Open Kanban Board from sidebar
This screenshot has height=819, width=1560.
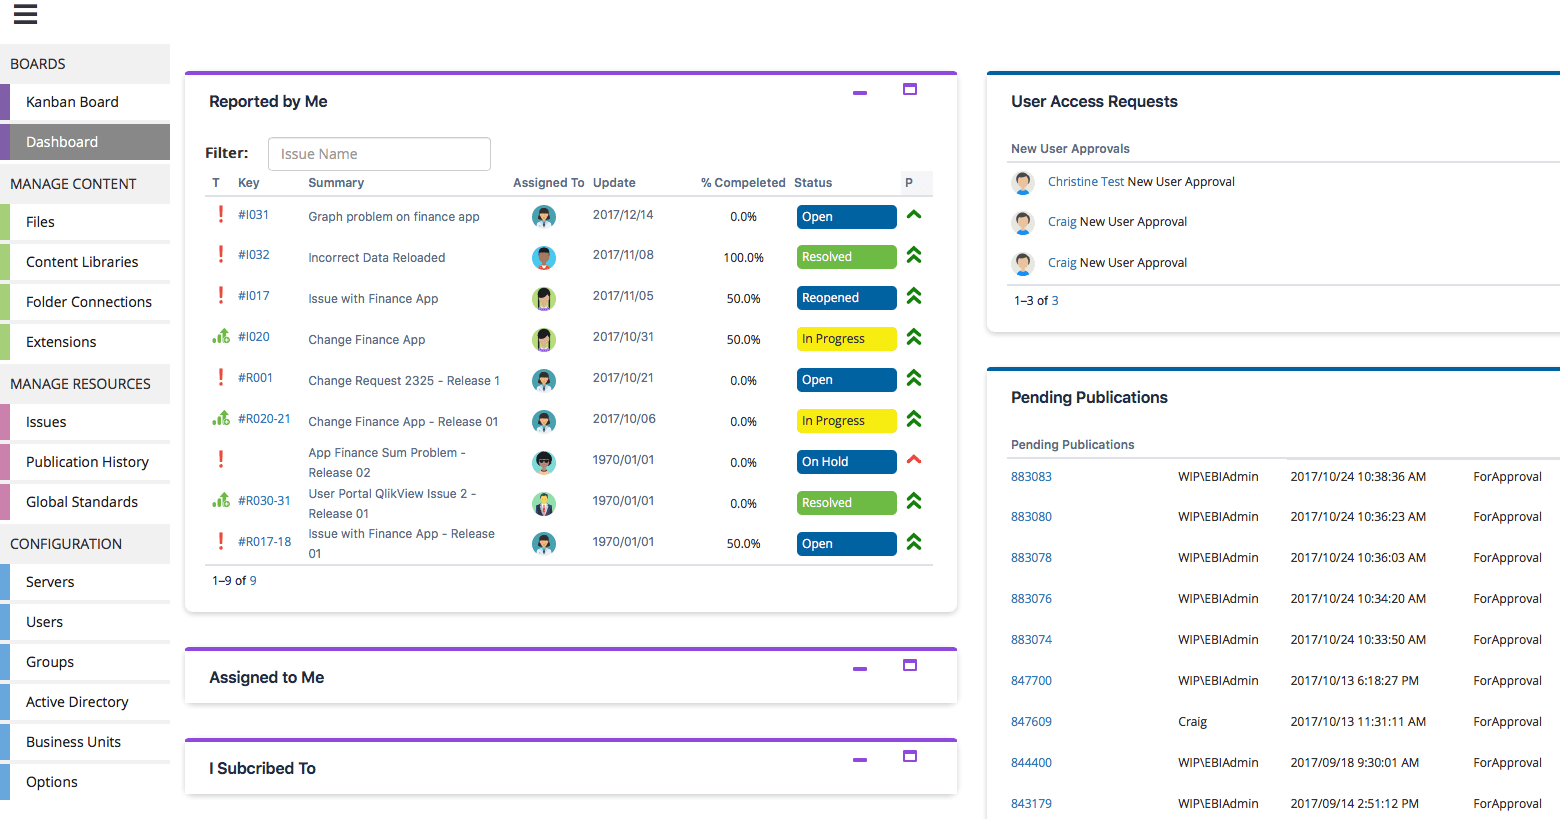tap(72, 102)
